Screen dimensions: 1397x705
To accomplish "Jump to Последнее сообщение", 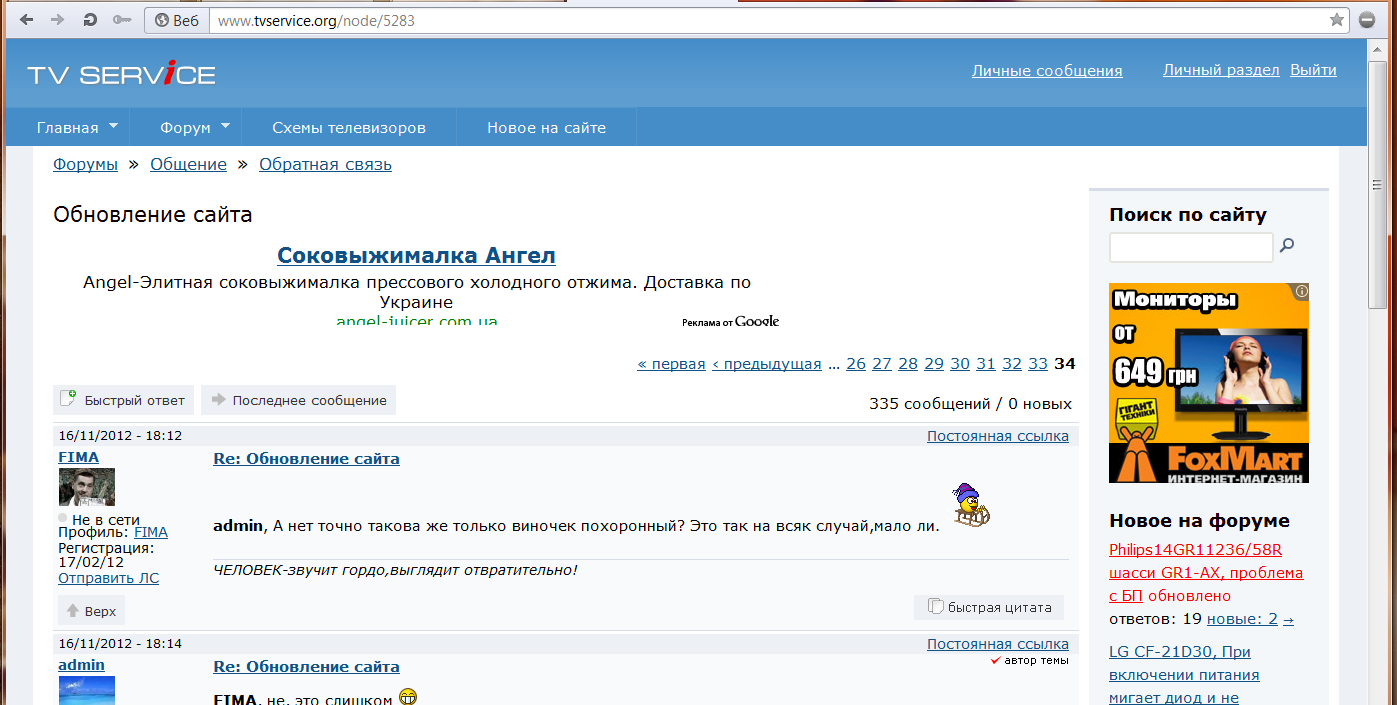I will [x=299, y=400].
